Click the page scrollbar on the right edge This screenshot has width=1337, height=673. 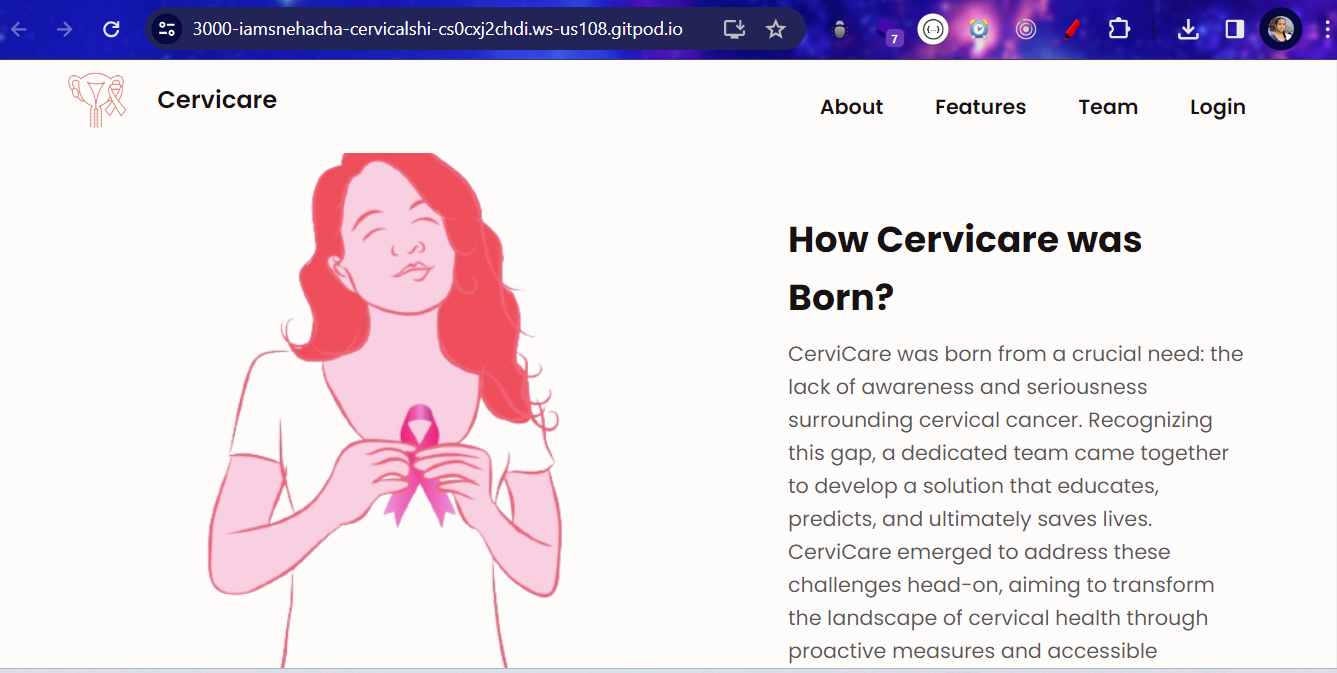click(x=1331, y=300)
